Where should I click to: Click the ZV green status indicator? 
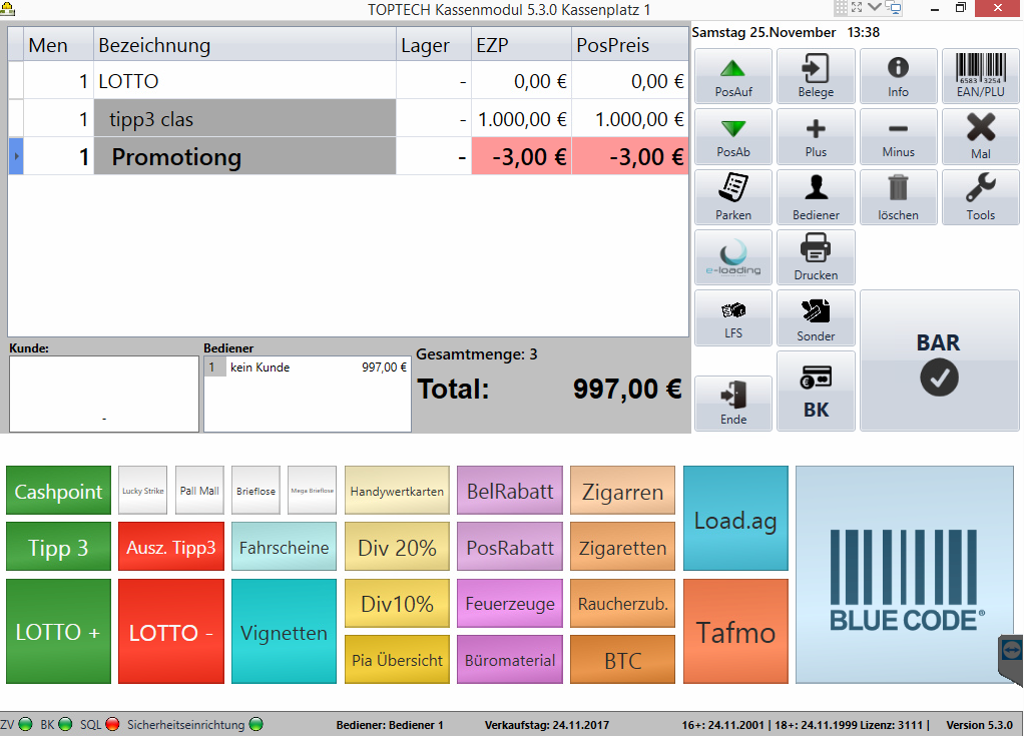pos(25,724)
